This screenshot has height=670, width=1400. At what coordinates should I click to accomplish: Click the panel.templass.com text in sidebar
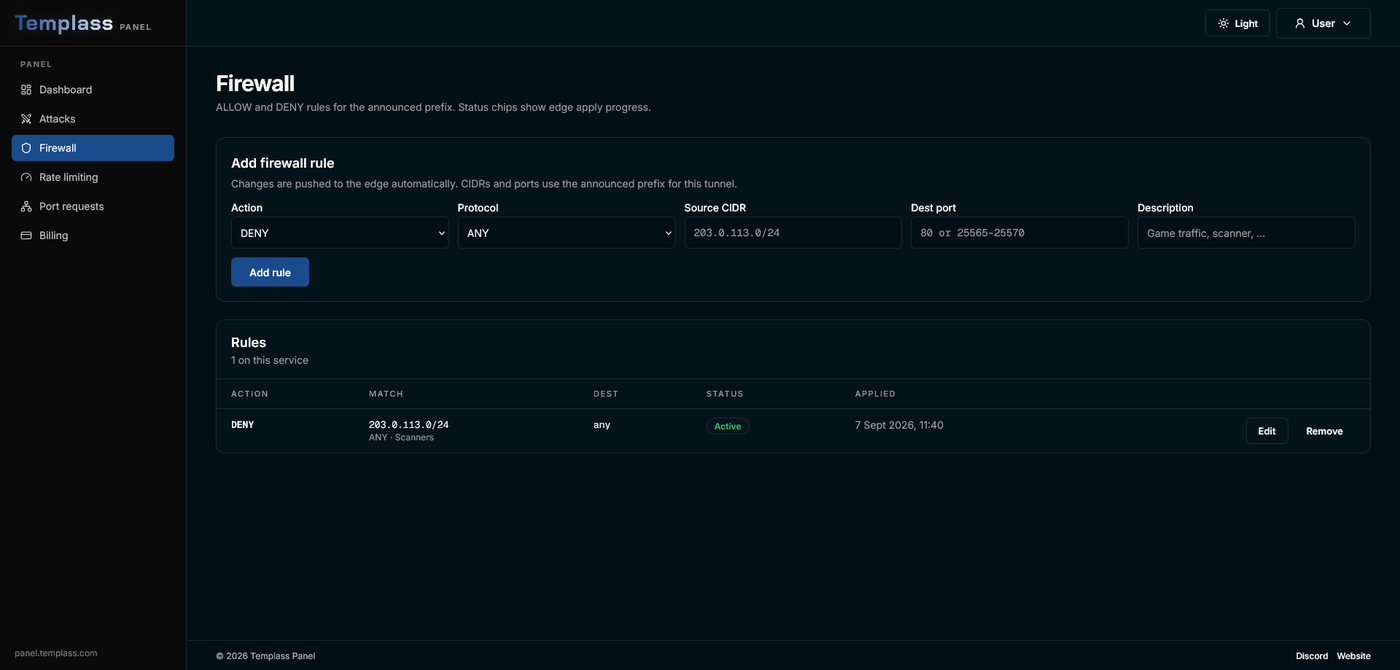click(56, 653)
